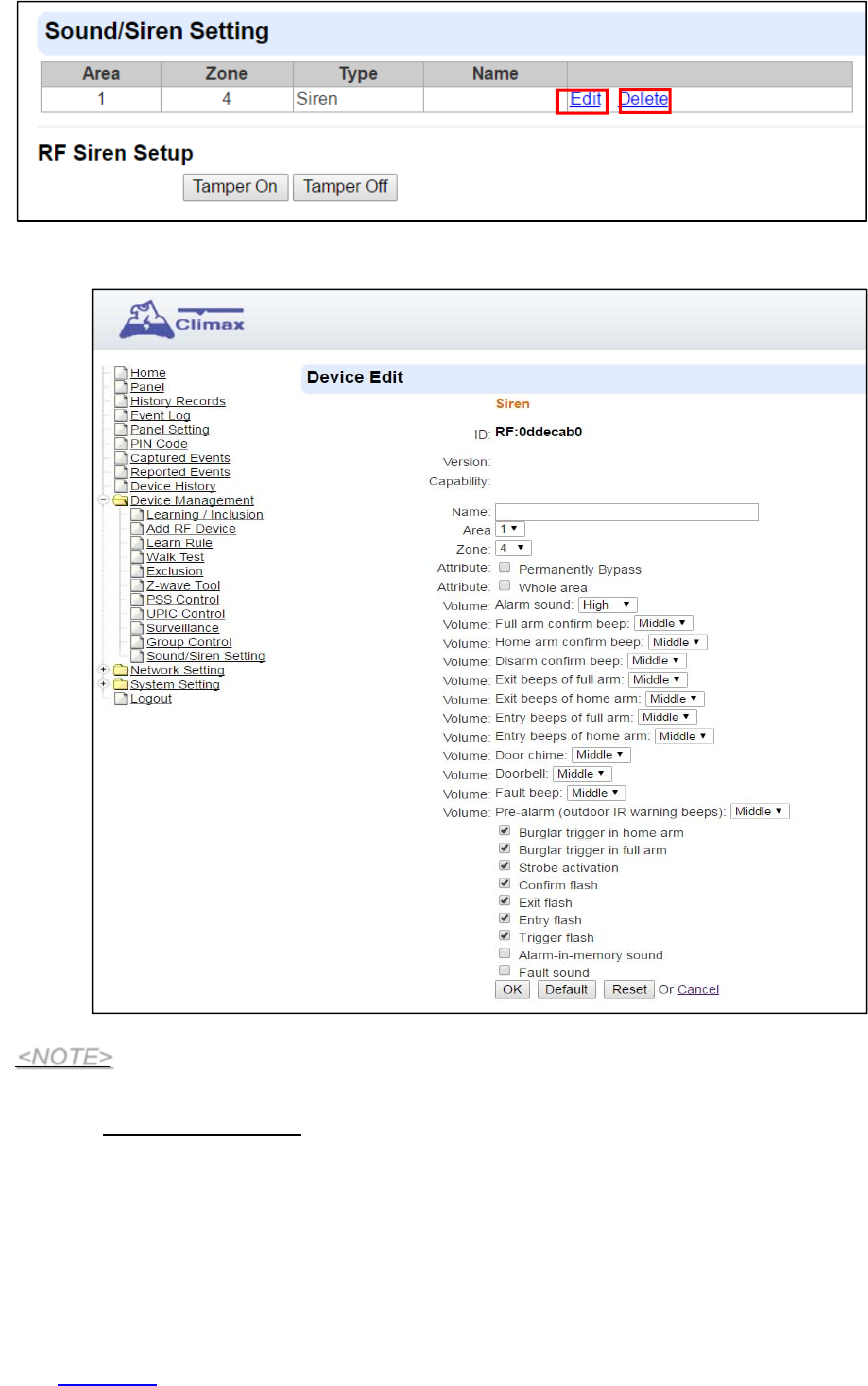
Task: Enable the Permanently Bypass checkbox
Action: [x=505, y=567]
